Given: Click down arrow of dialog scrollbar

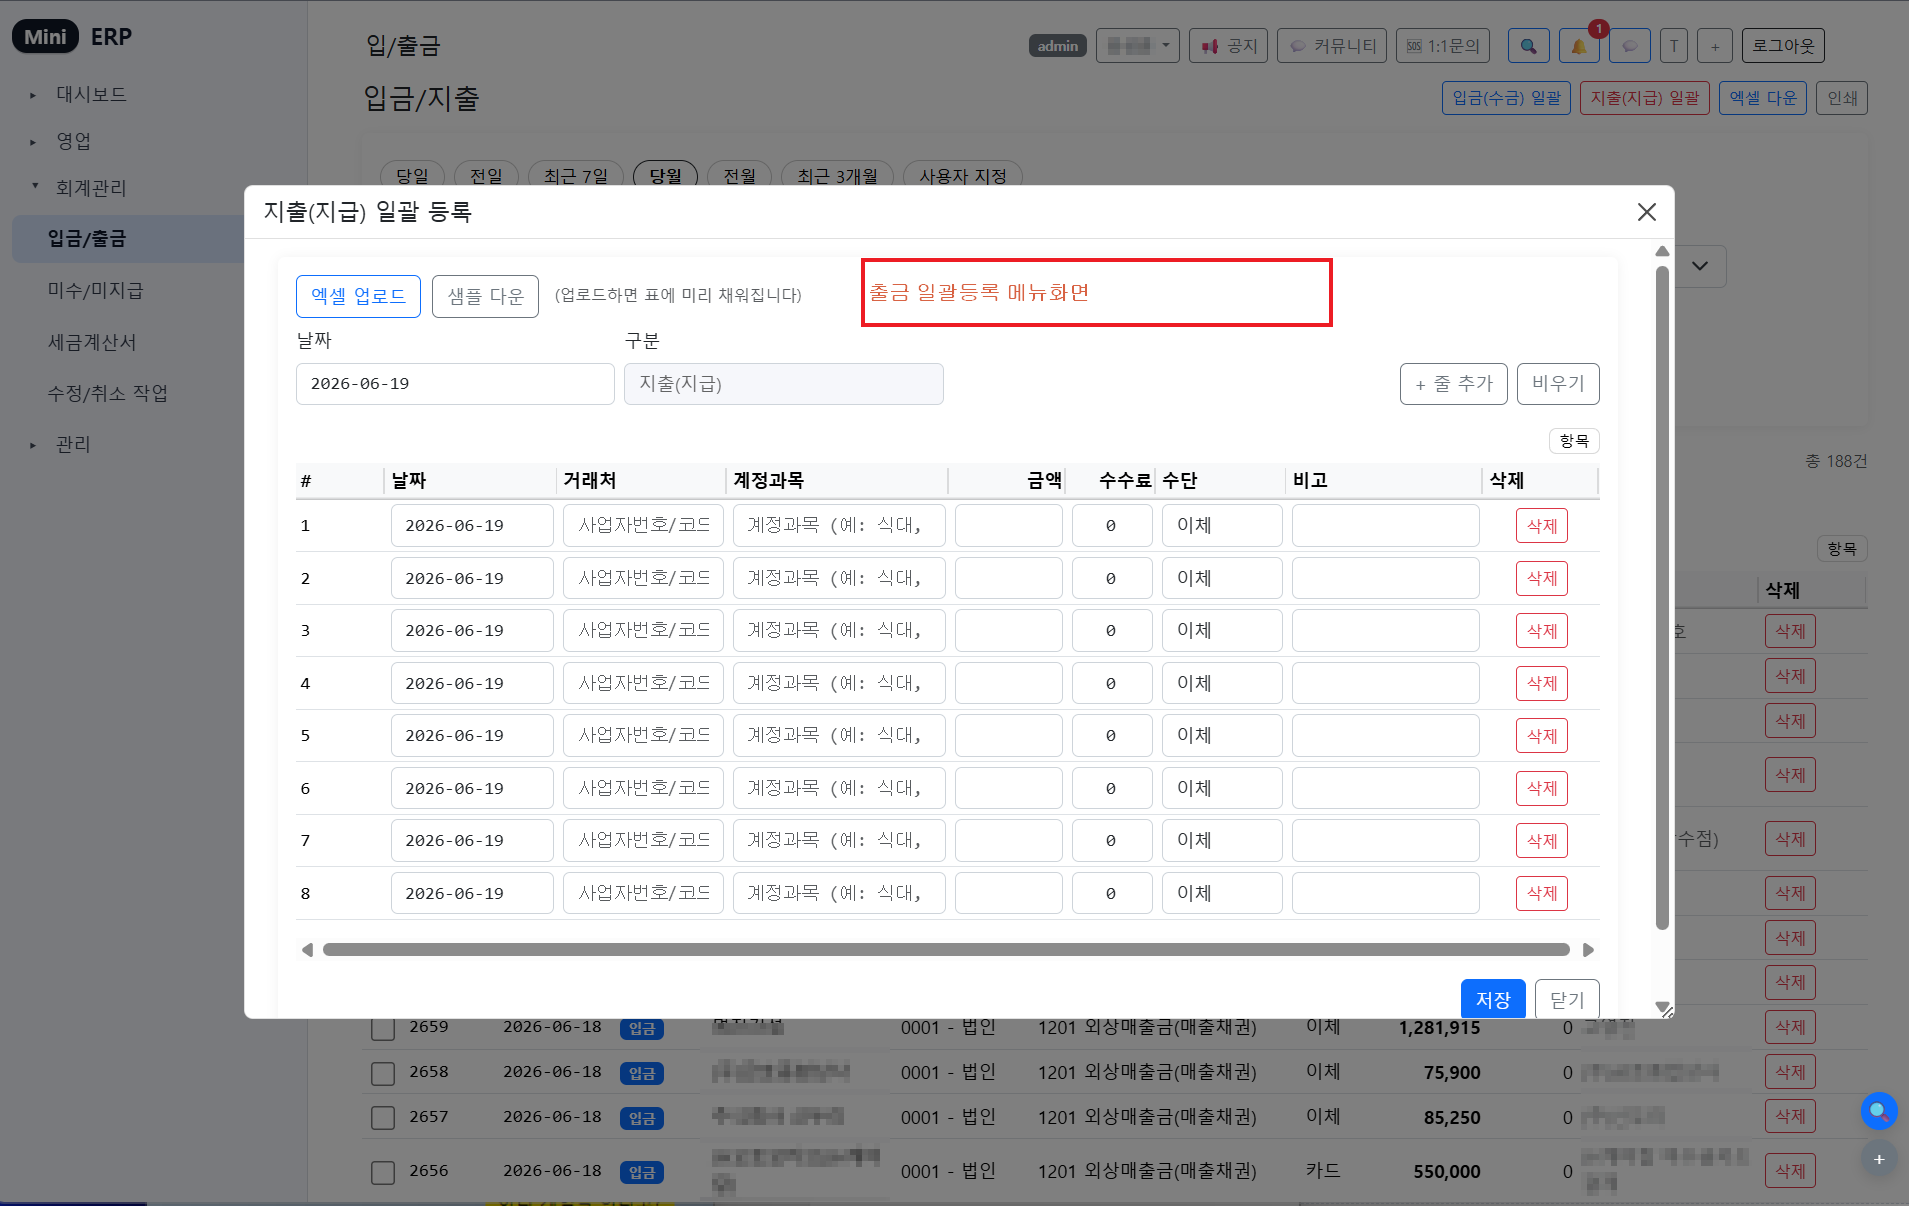Looking at the screenshot, I should (x=1662, y=1007).
